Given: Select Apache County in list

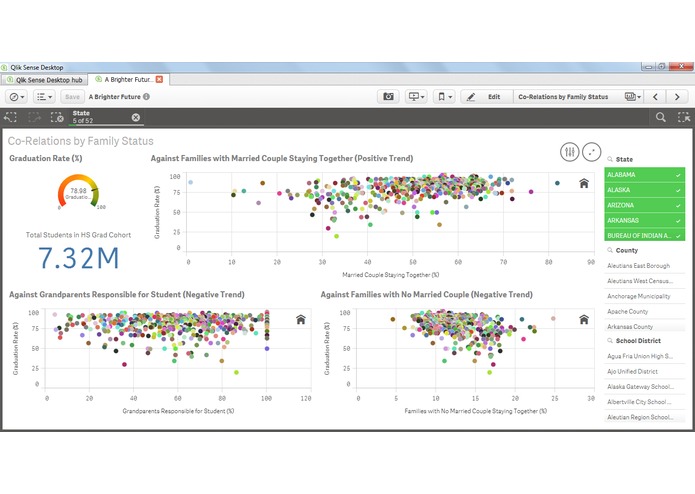Looking at the screenshot, I should pyautogui.click(x=644, y=311).
